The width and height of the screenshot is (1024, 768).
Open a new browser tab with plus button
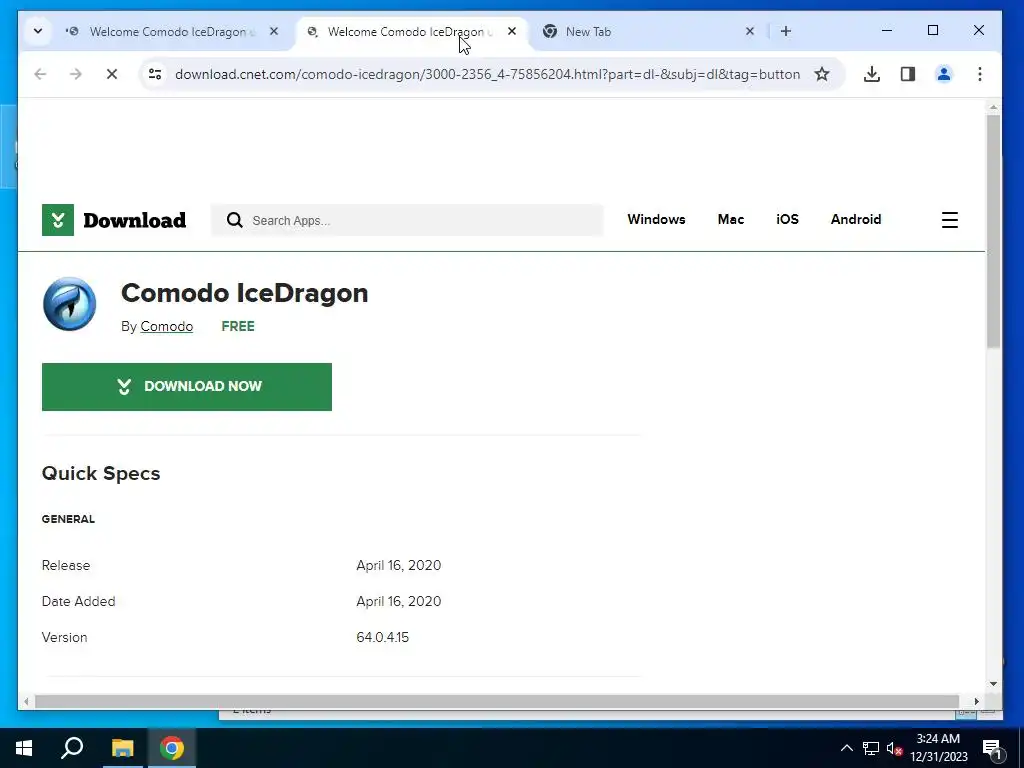pos(786,31)
